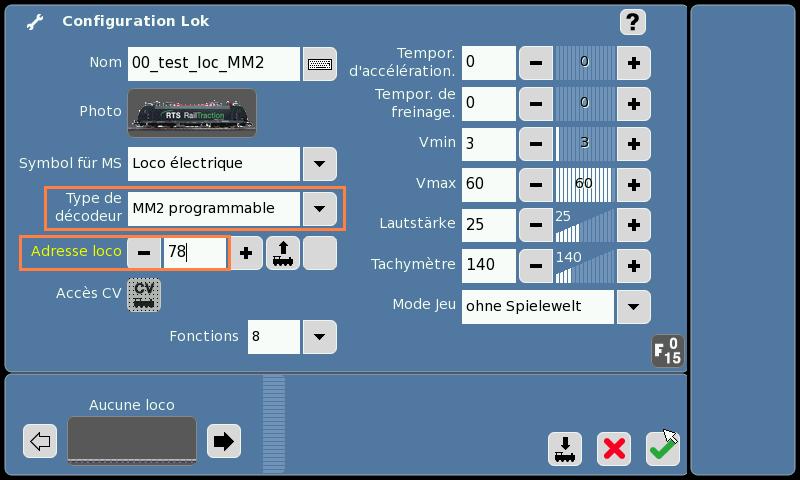Click the Vmax value field
The height and width of the screenshot is (480, 800).
tap(489, 185)
